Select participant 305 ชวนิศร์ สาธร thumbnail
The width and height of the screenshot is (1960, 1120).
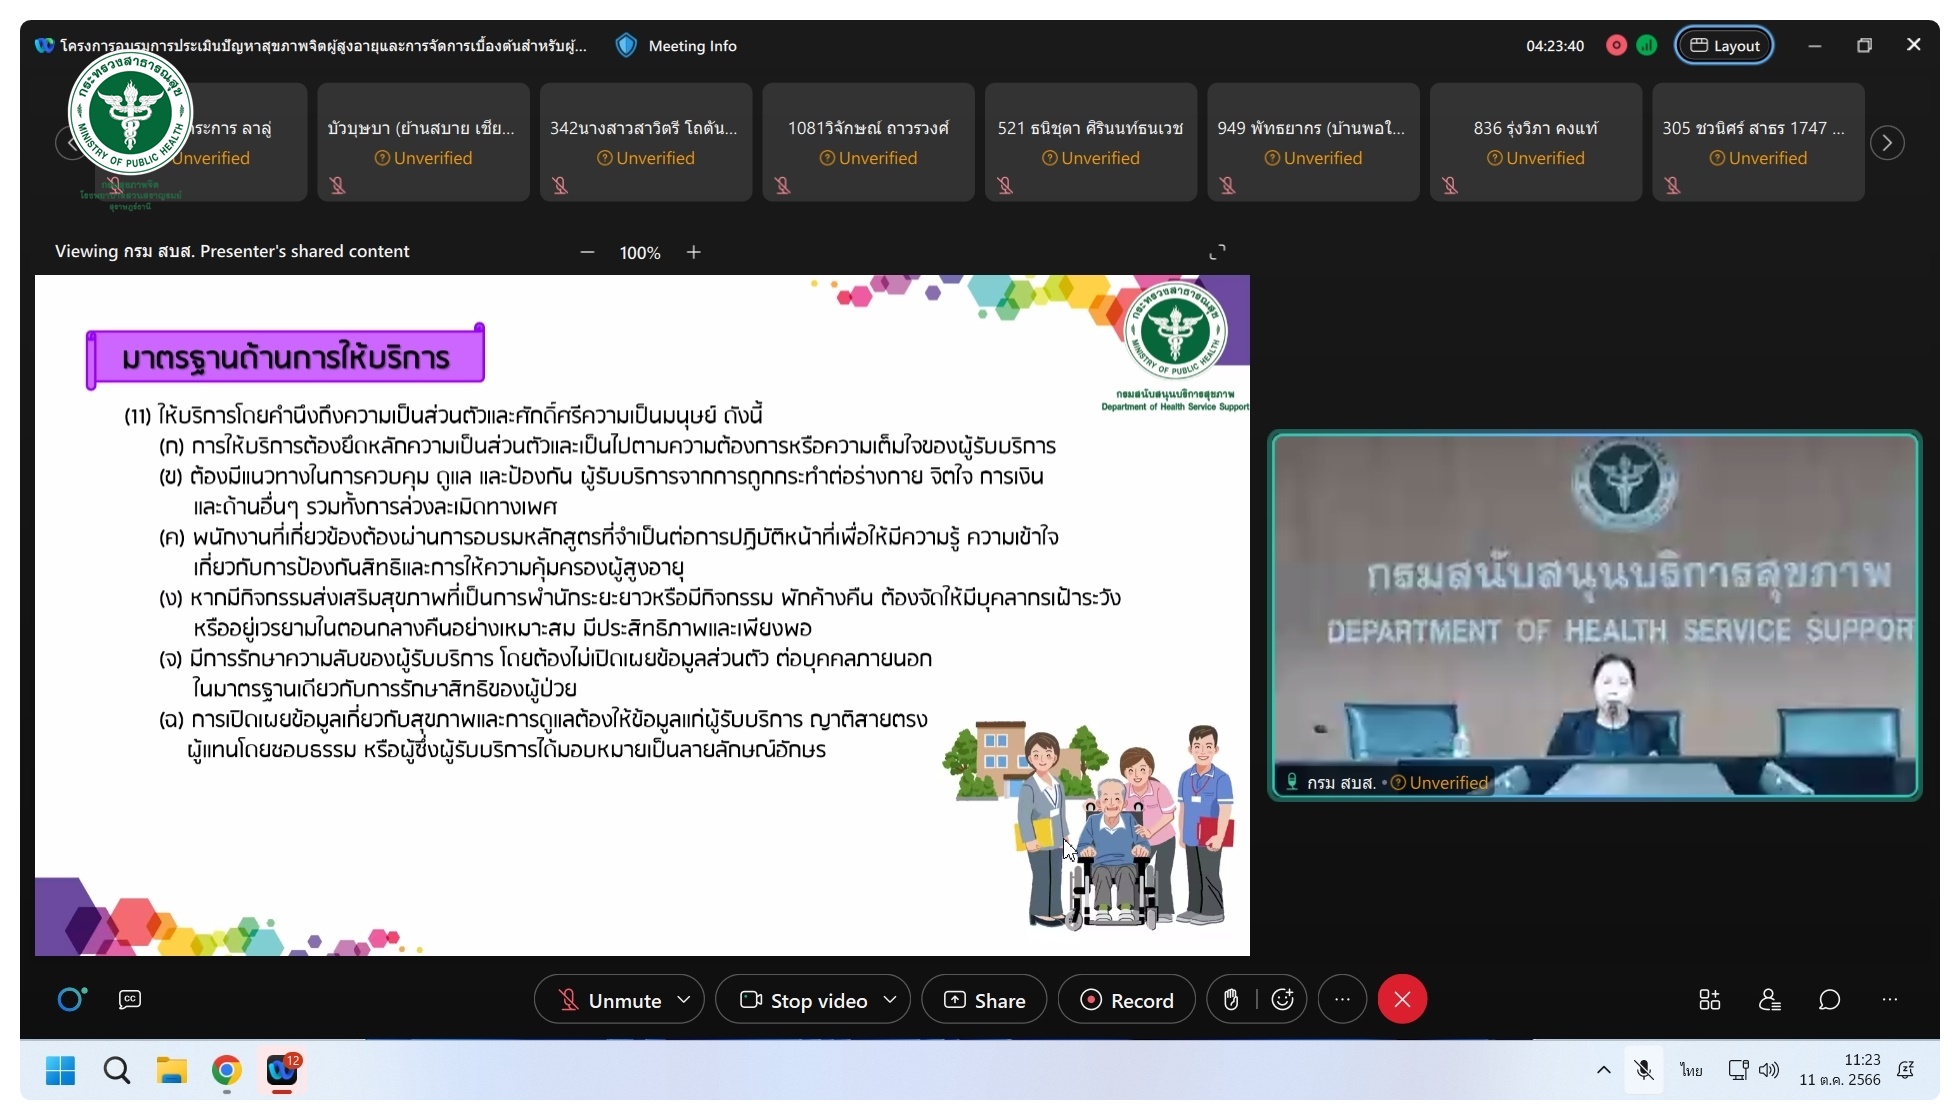pos(1758,142)
